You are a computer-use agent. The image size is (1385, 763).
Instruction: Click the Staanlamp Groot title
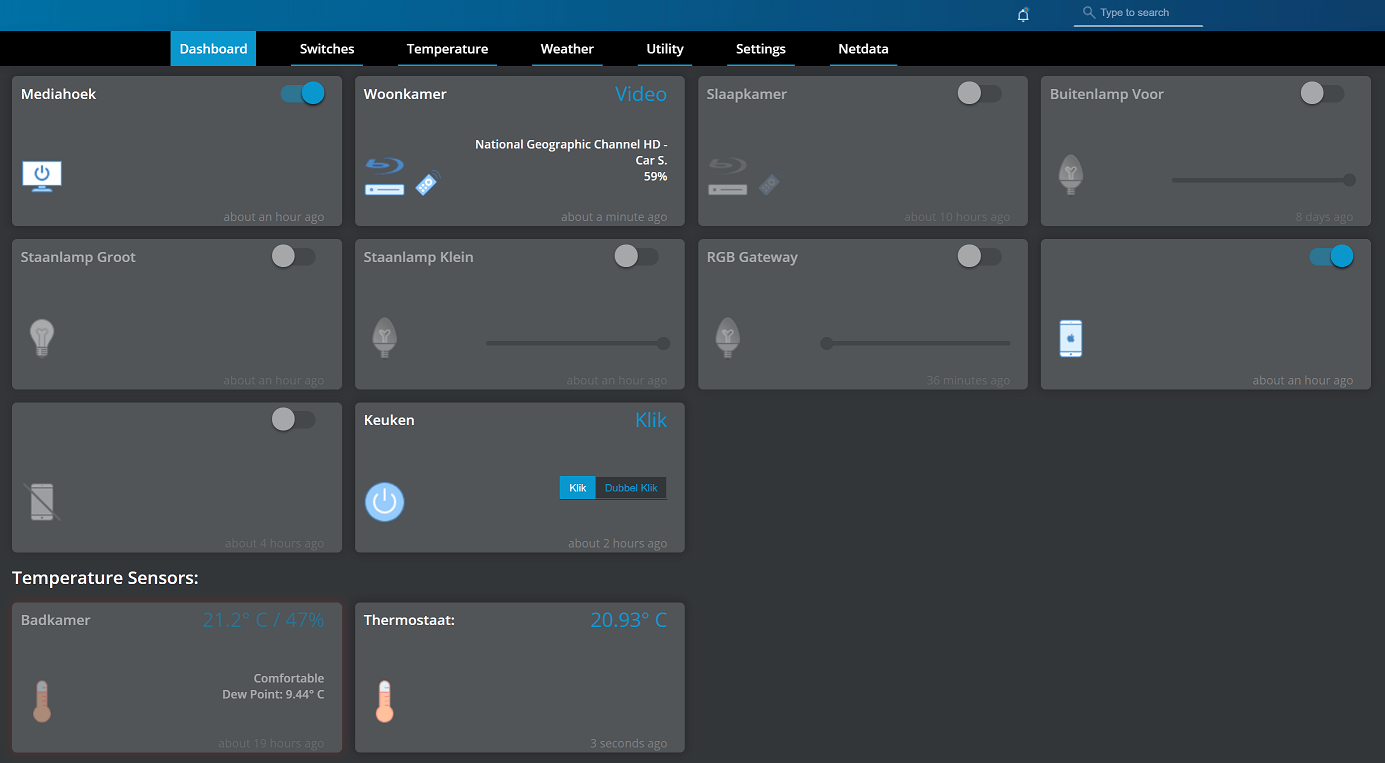tap(78, 257)
